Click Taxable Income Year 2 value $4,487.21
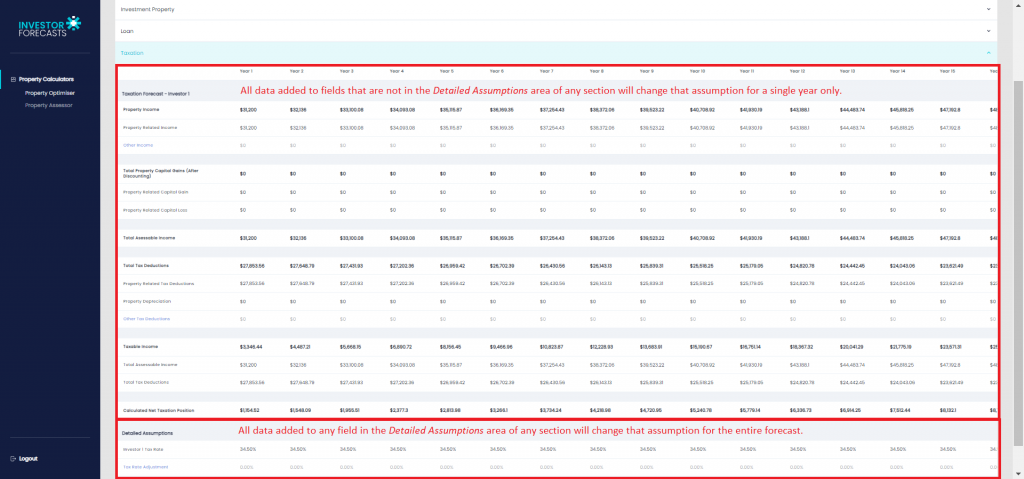 [302, 346]
